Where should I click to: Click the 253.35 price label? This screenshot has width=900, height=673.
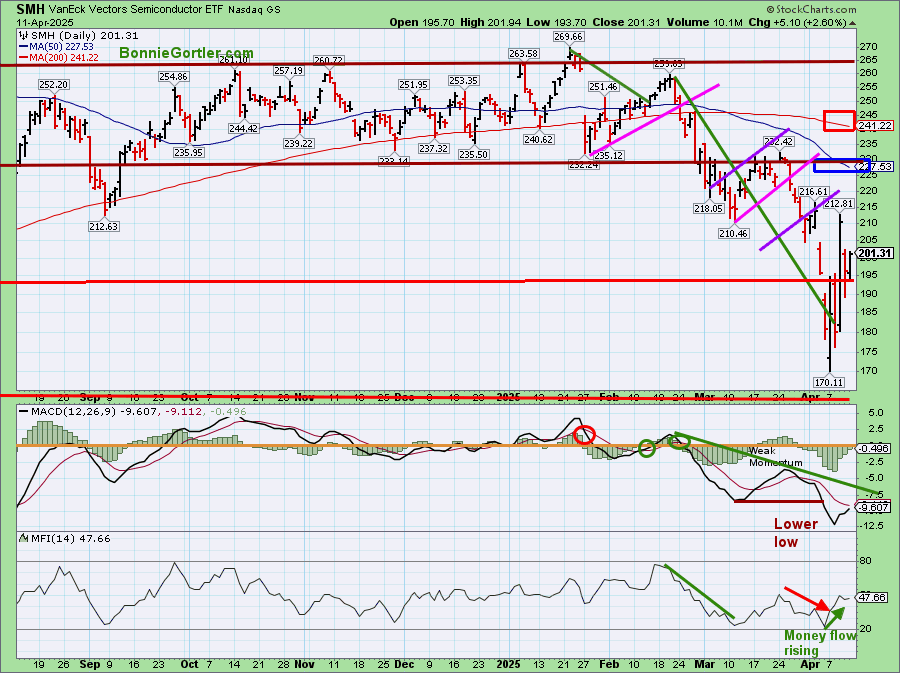pyautogui.click(x=464, y=81)
